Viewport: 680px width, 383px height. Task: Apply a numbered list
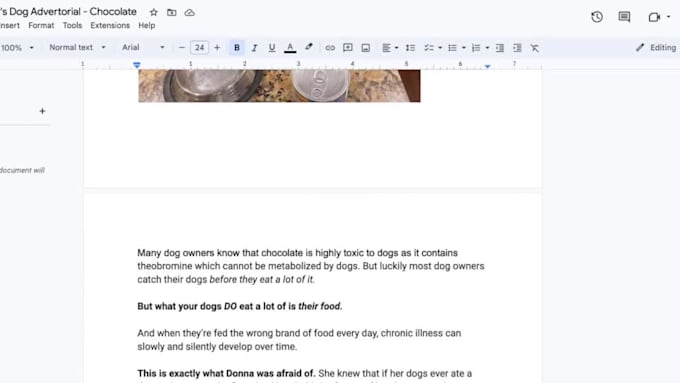[476, 48]
